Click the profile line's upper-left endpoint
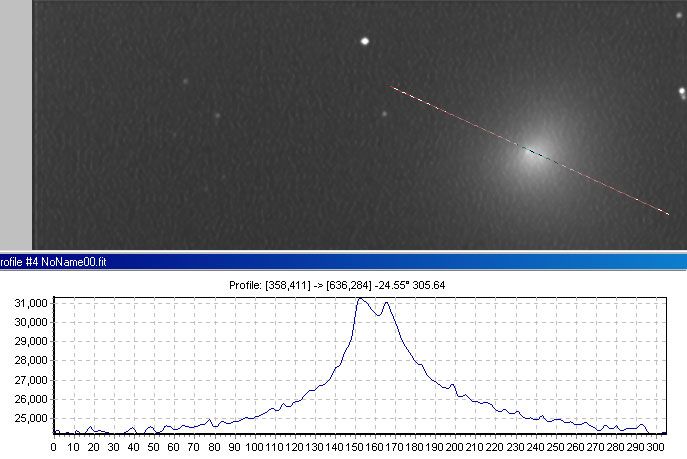 click(392, 87)
